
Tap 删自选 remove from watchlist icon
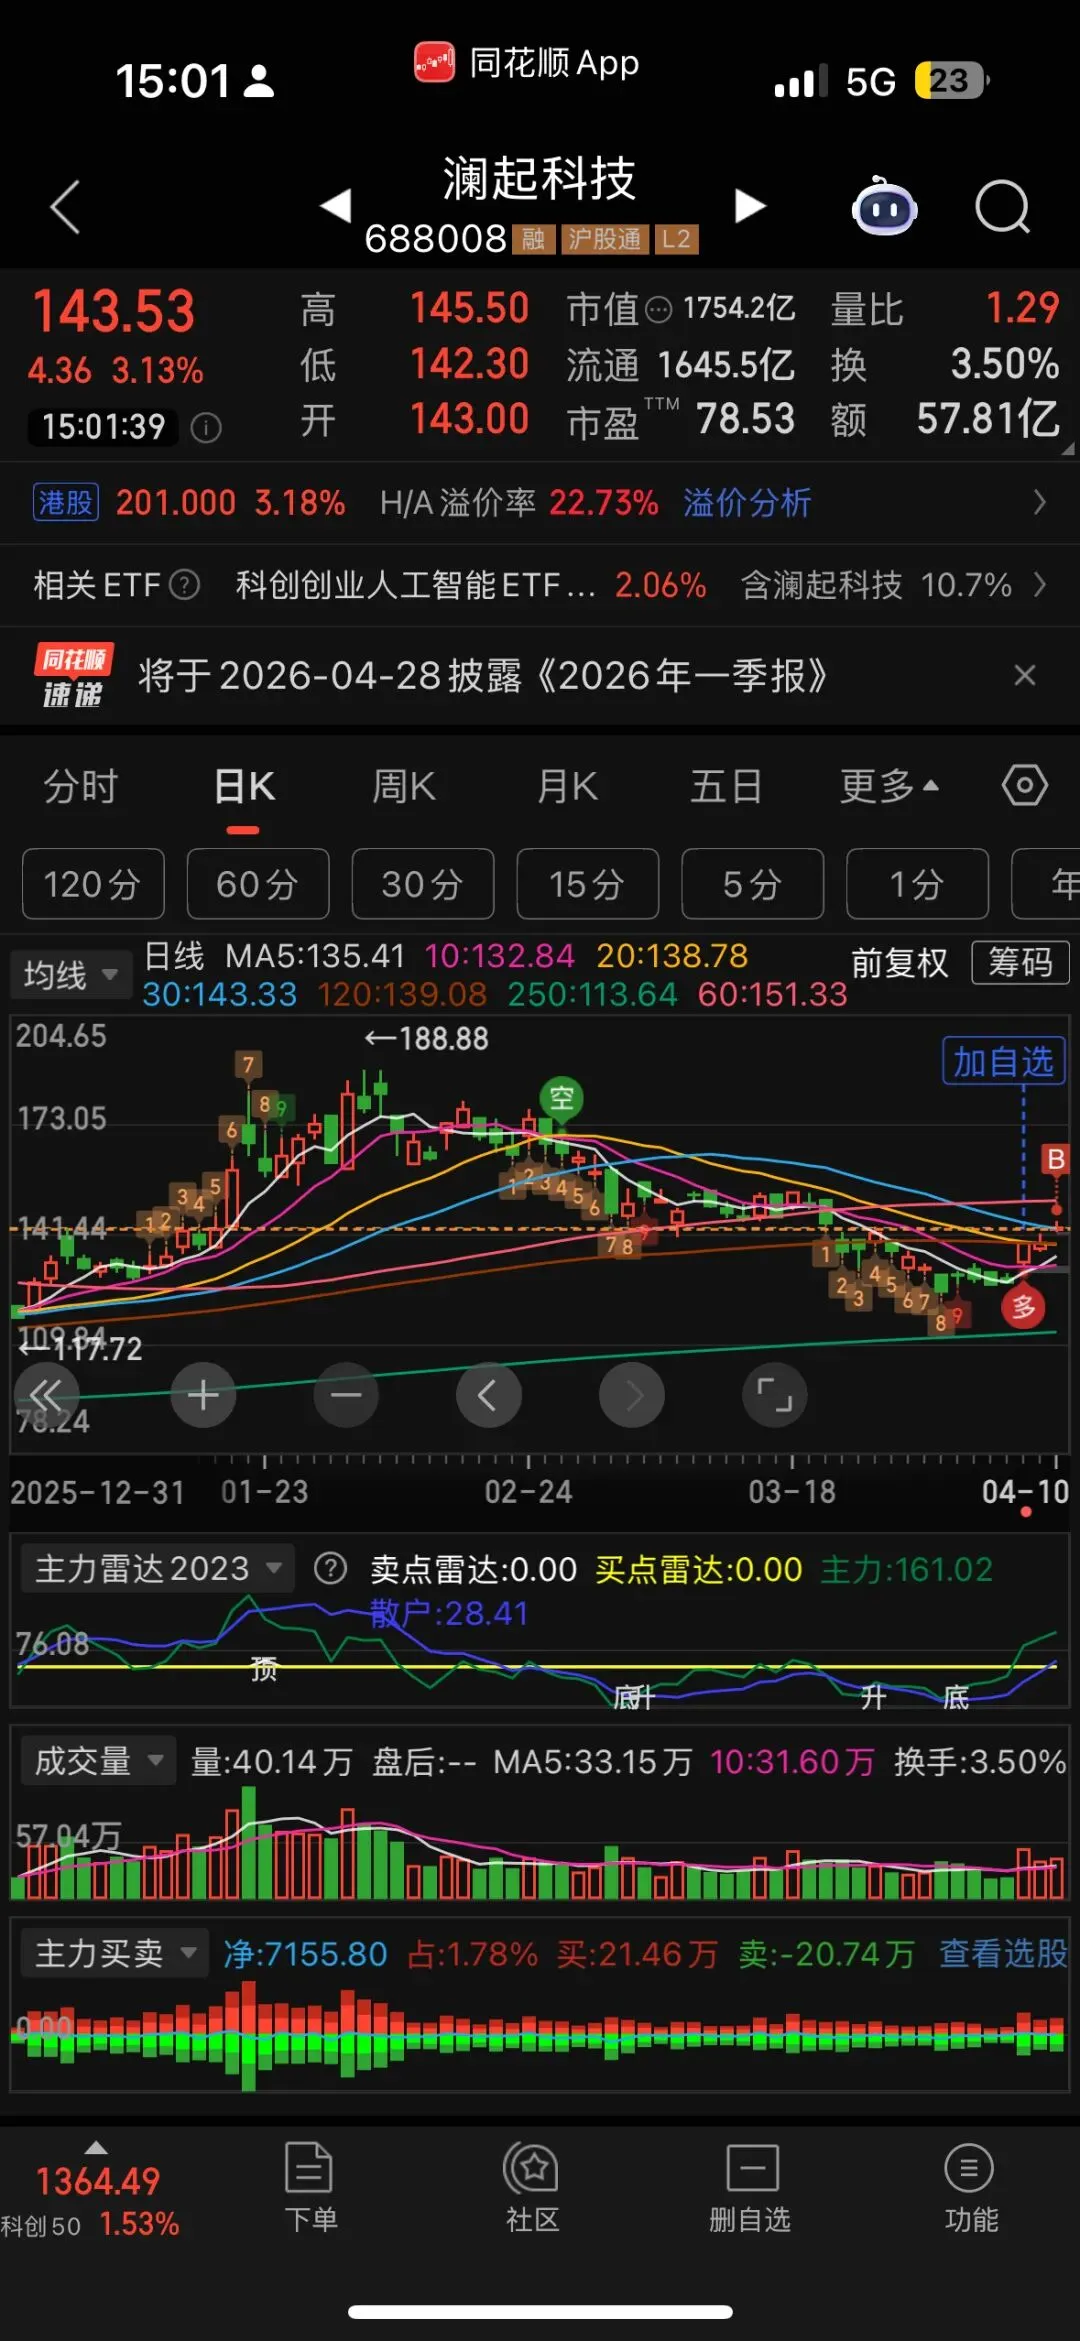(x=750, y=2188)
